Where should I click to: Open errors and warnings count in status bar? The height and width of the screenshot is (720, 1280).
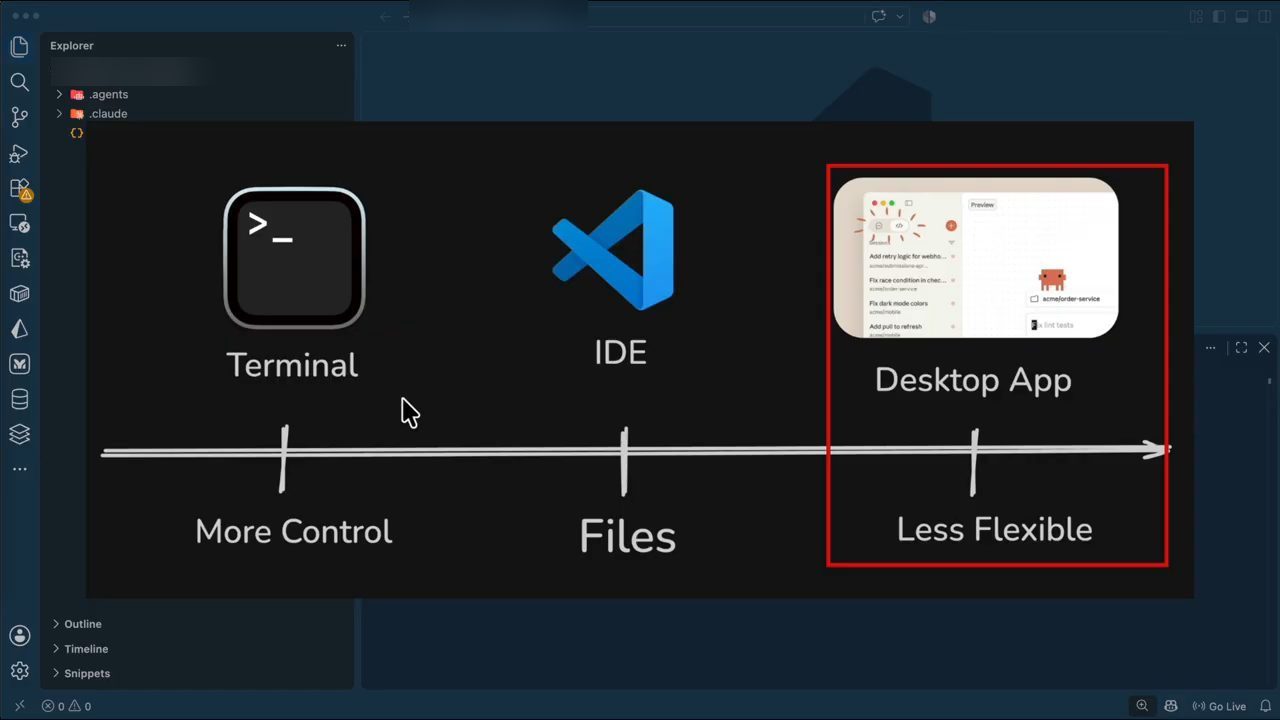66,706
